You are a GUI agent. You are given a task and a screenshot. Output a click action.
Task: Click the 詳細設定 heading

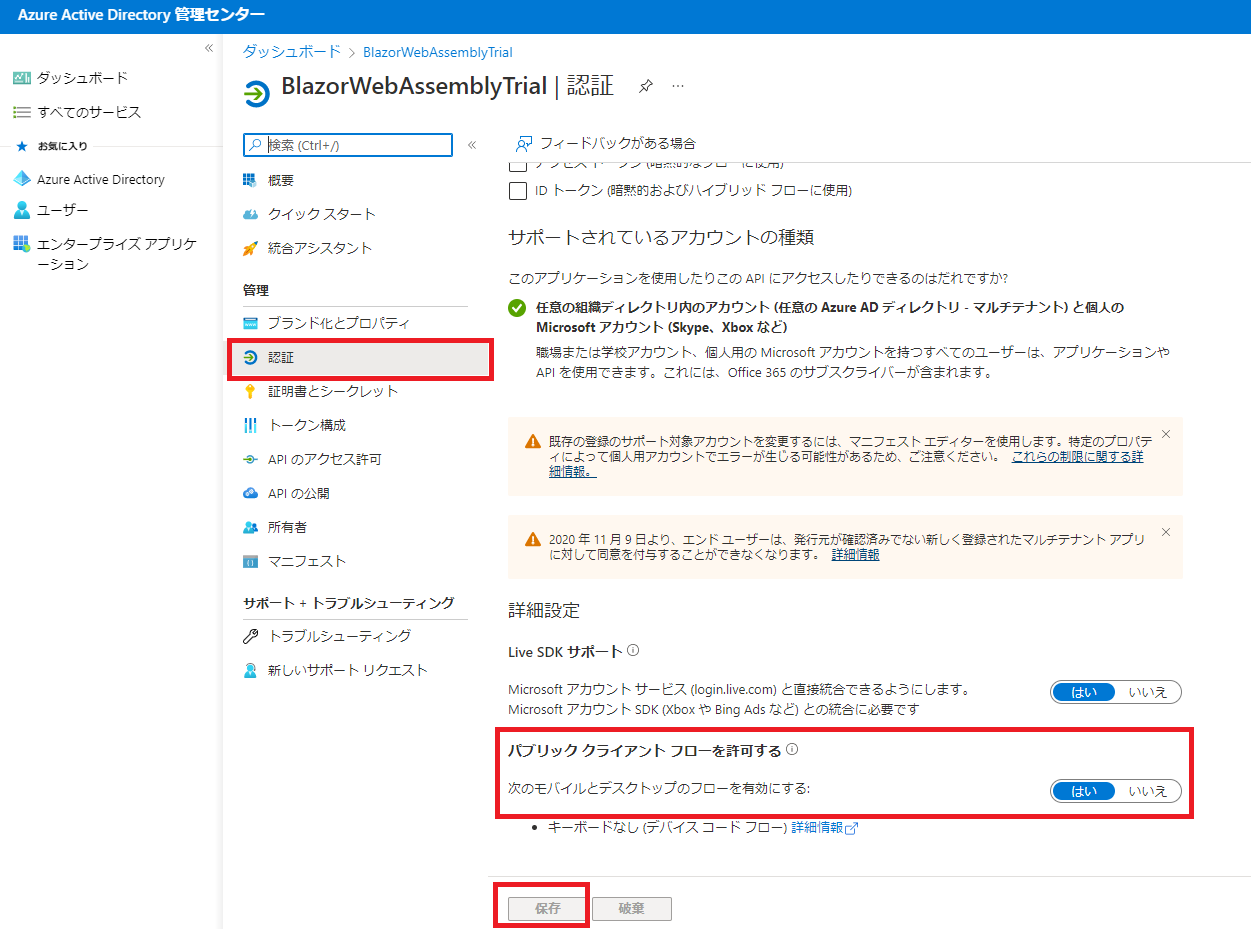click(x=544, y=610)
